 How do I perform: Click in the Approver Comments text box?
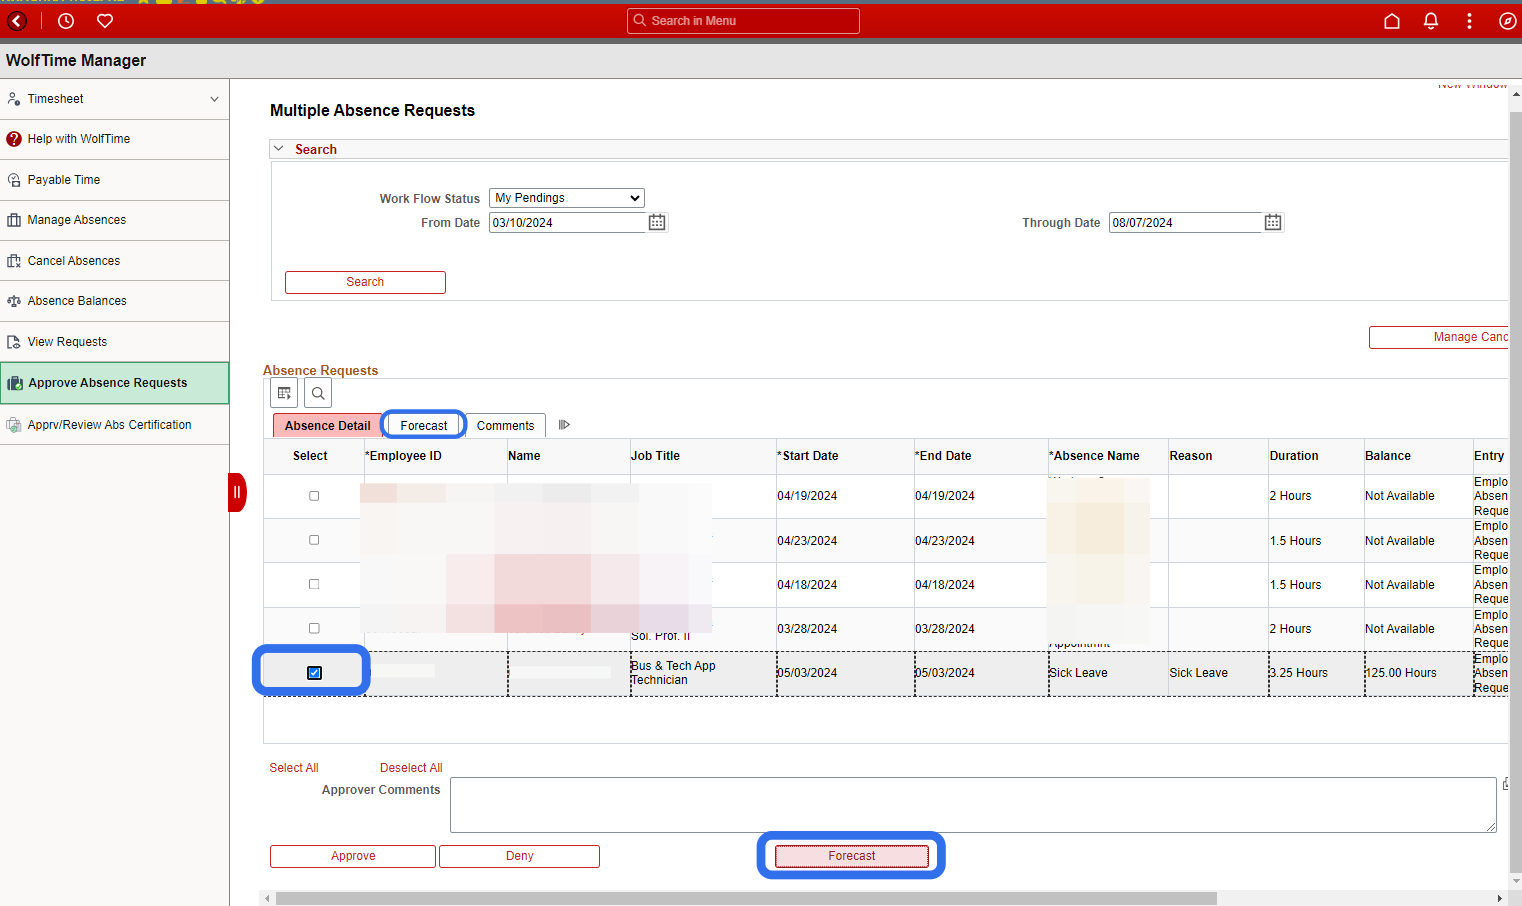(973, 805)
